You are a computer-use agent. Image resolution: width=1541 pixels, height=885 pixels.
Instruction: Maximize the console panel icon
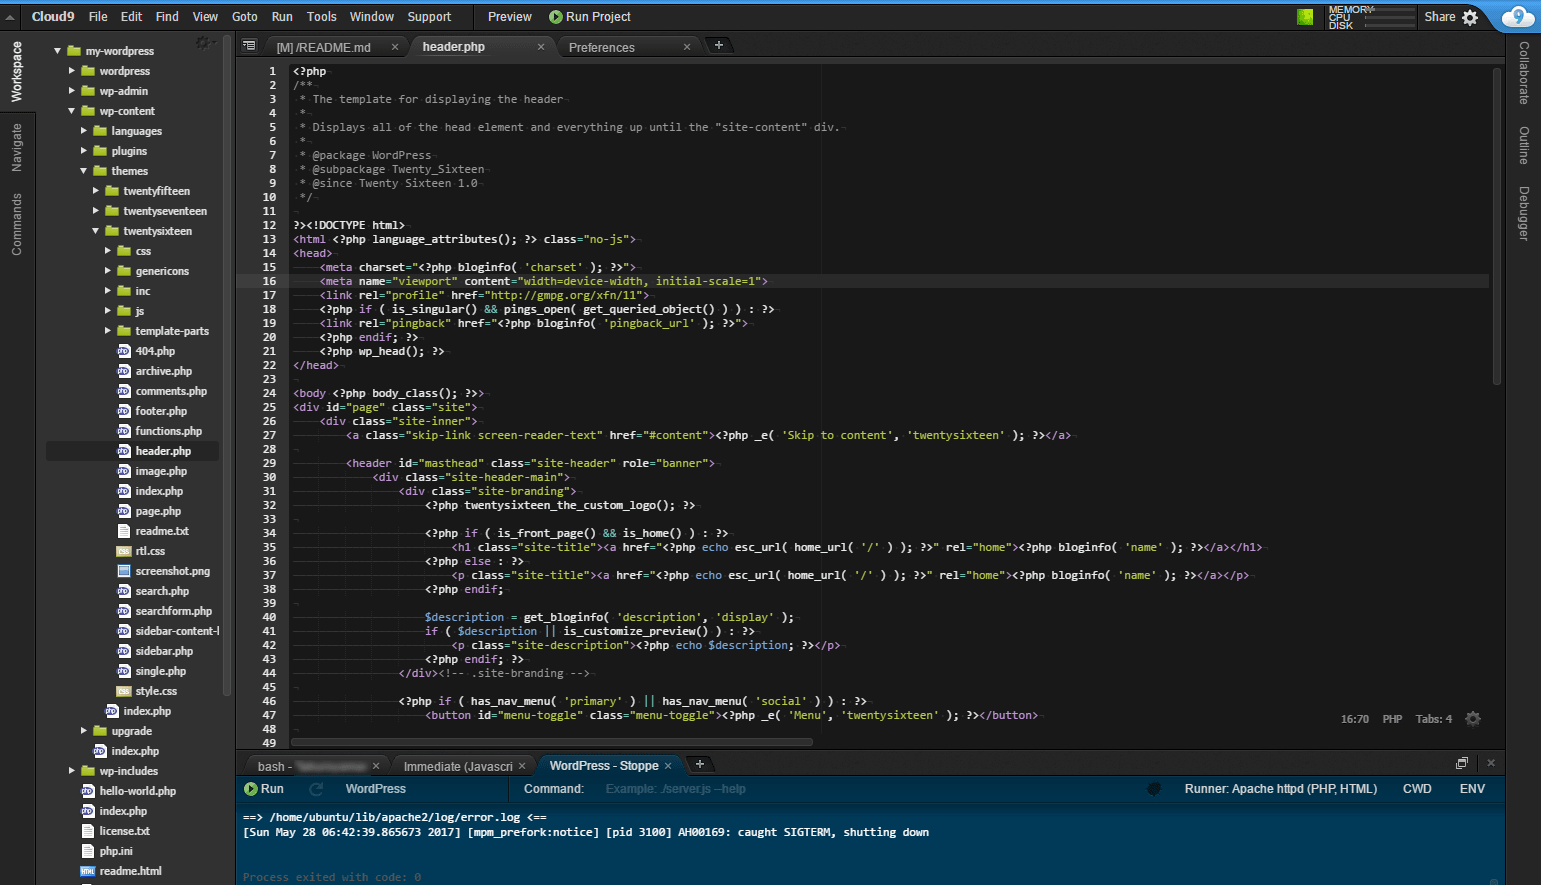(1462, 763)
